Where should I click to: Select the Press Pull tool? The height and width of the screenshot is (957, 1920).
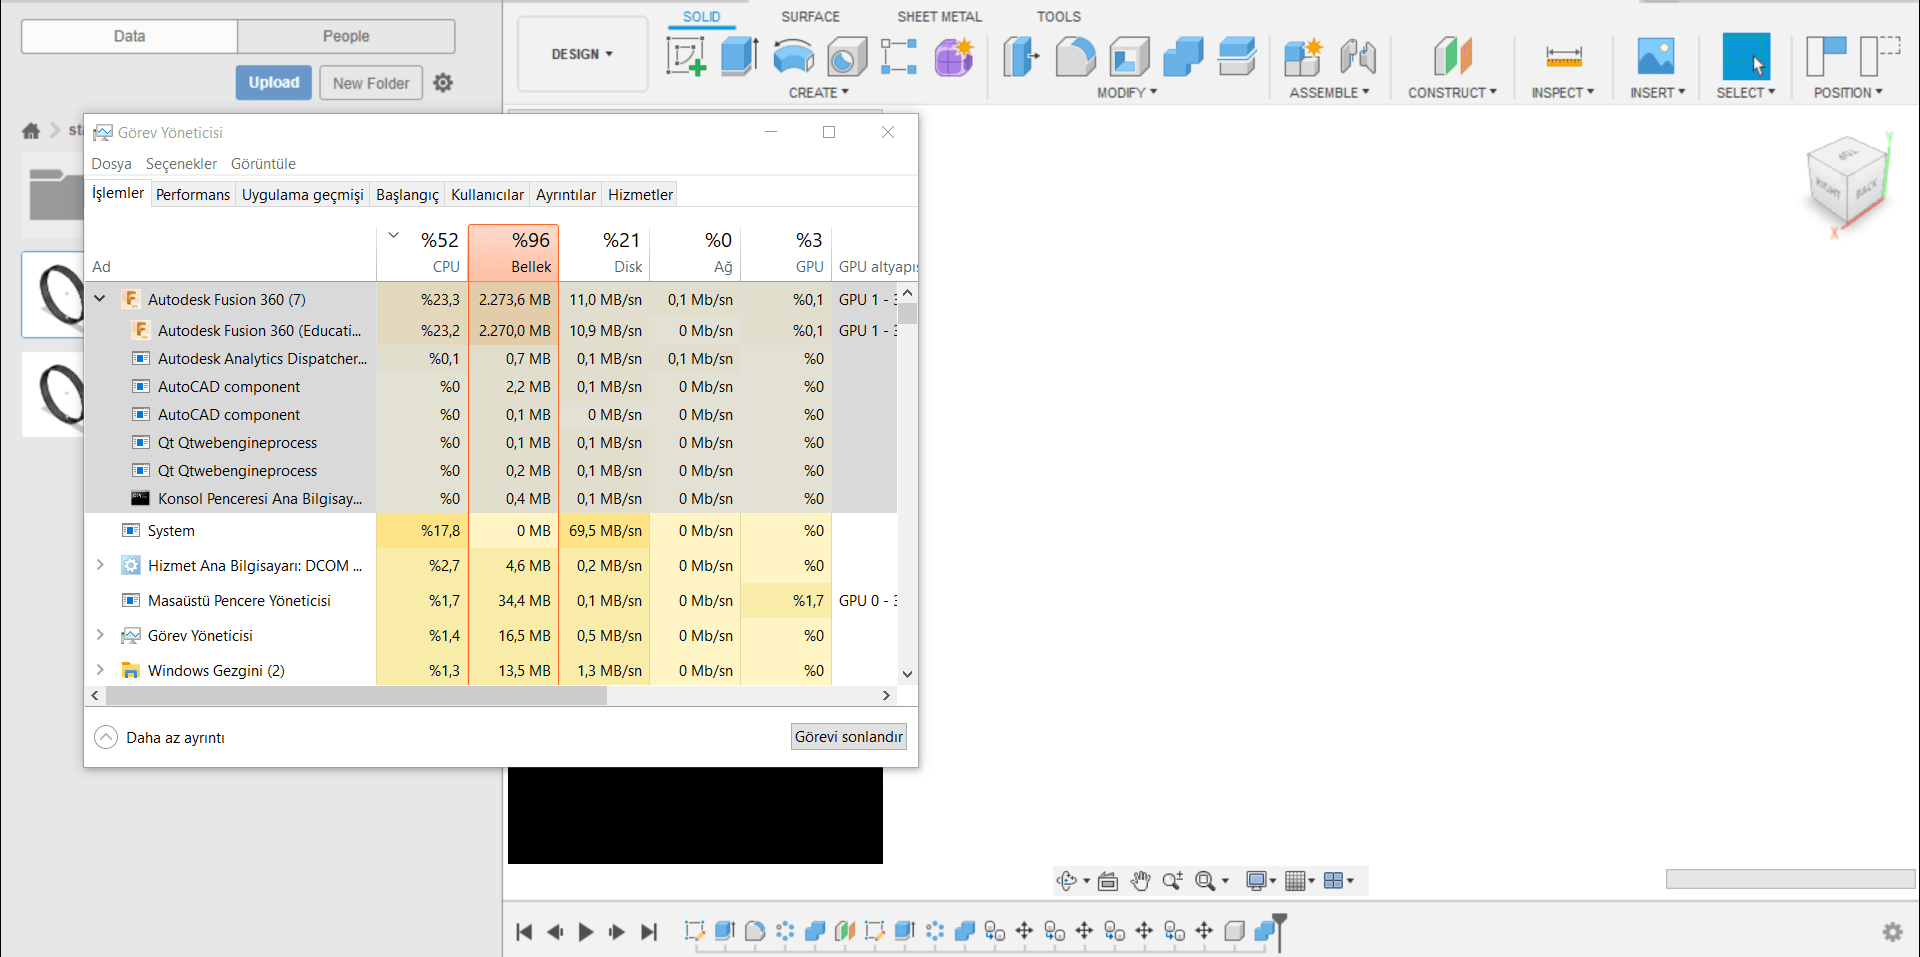coord(1021,56)
